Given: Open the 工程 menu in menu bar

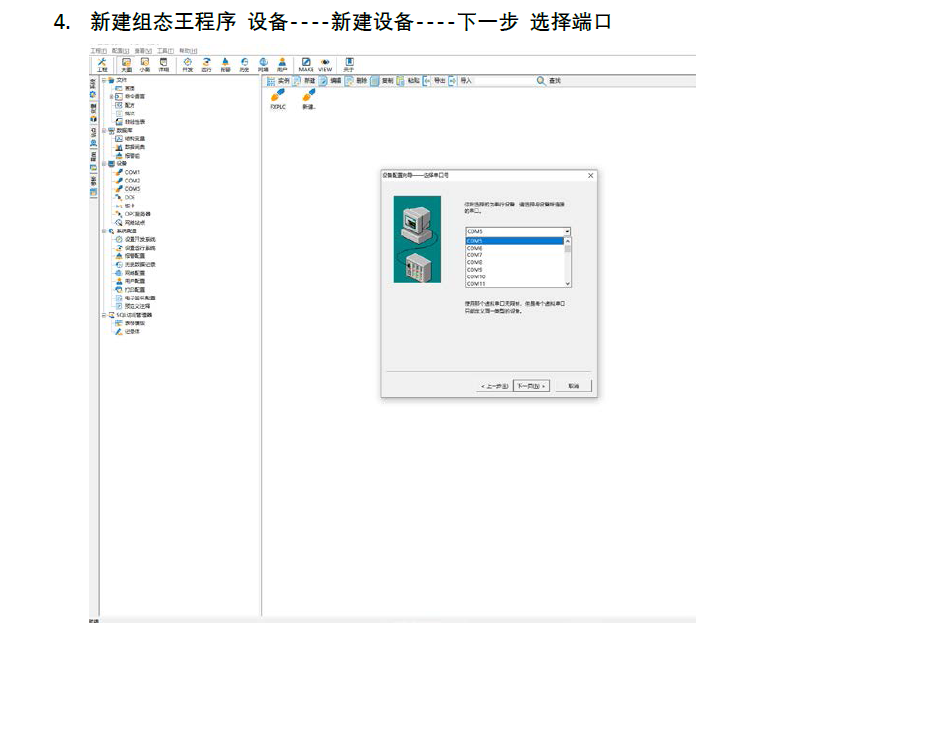Looking at the screenshot, I should click(x=98, y=50).
